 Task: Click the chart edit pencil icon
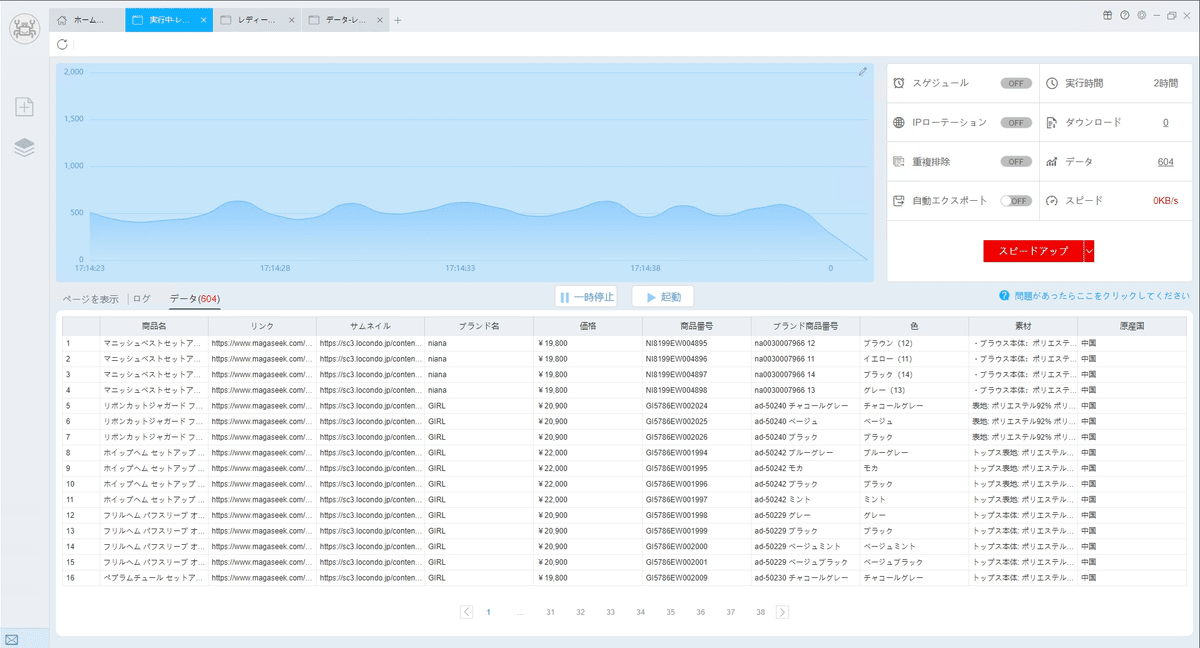pyautogui.click(x=863, y=71)
